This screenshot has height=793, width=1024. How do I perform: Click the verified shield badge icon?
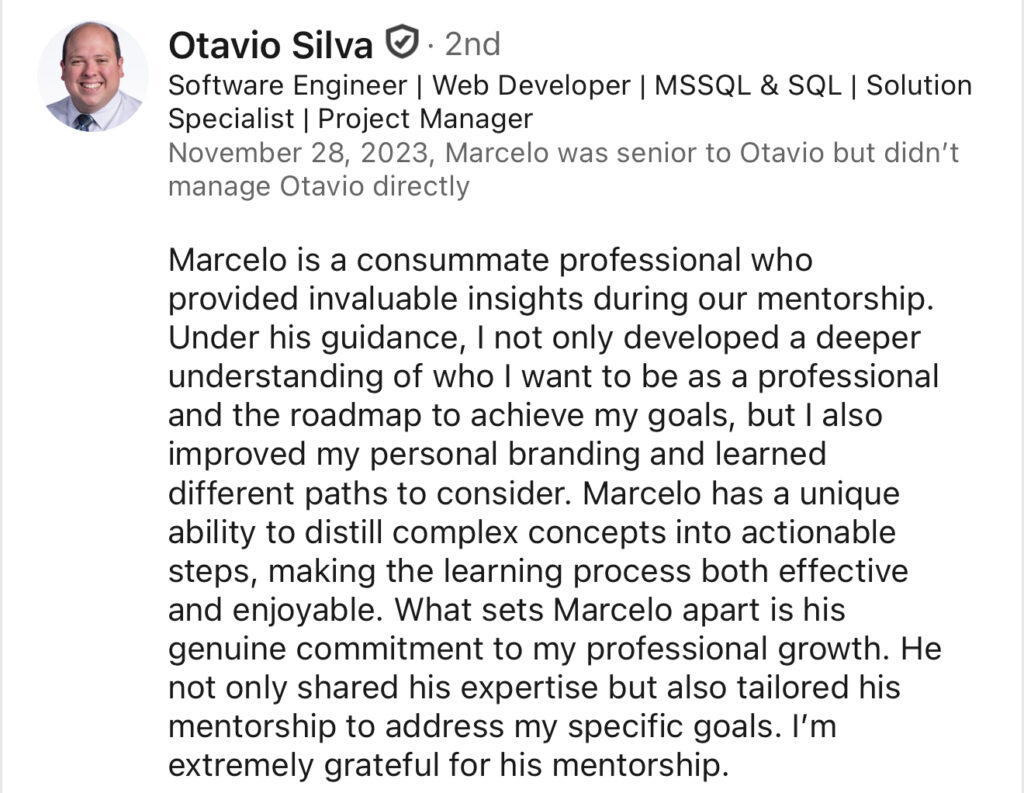(401, 43)
